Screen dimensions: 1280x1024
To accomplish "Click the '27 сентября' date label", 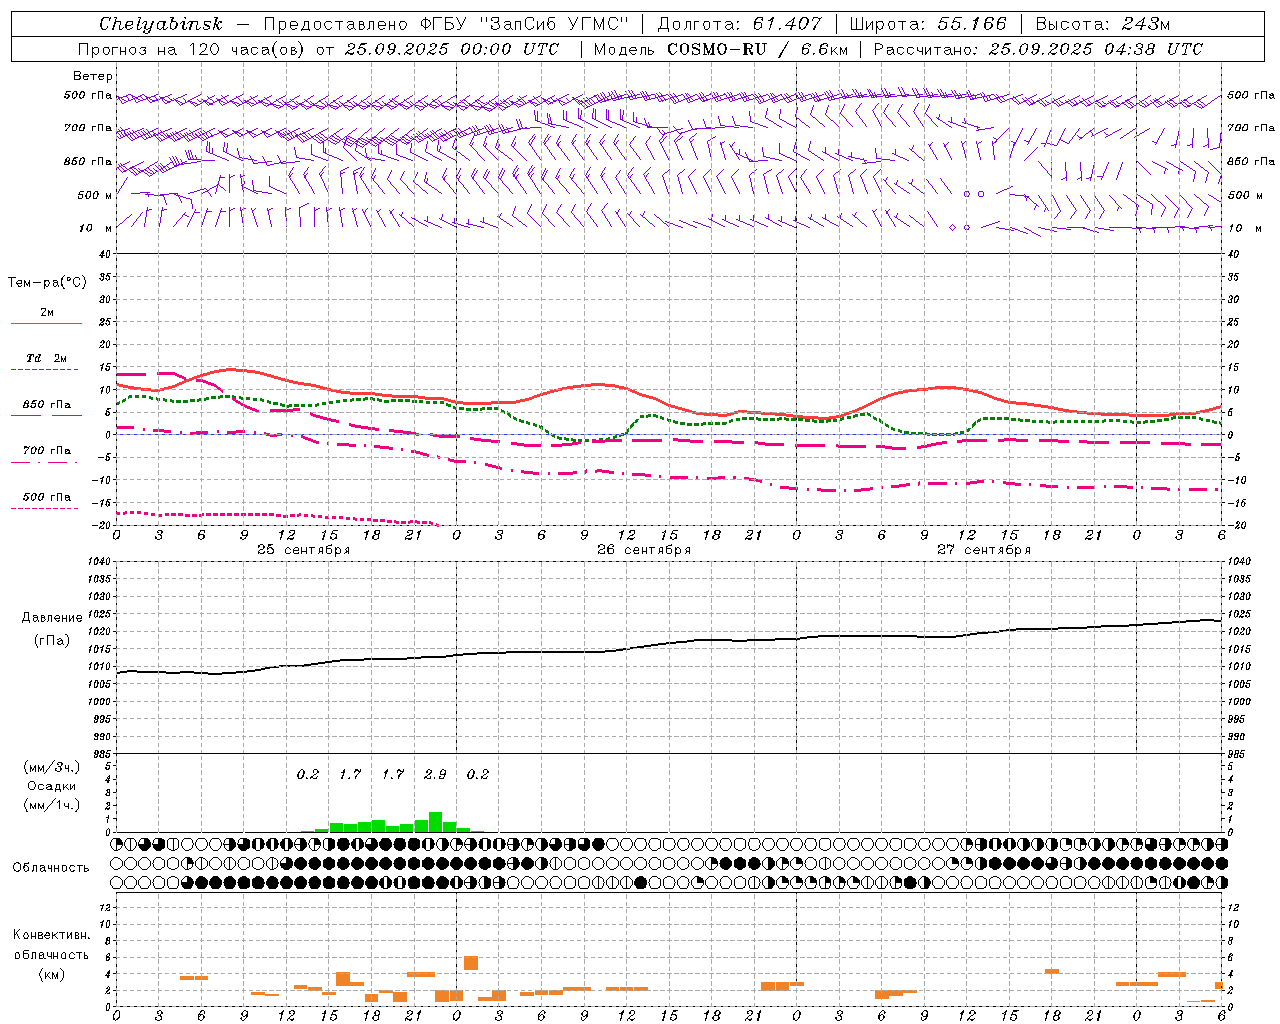I will tap(984, 550).
